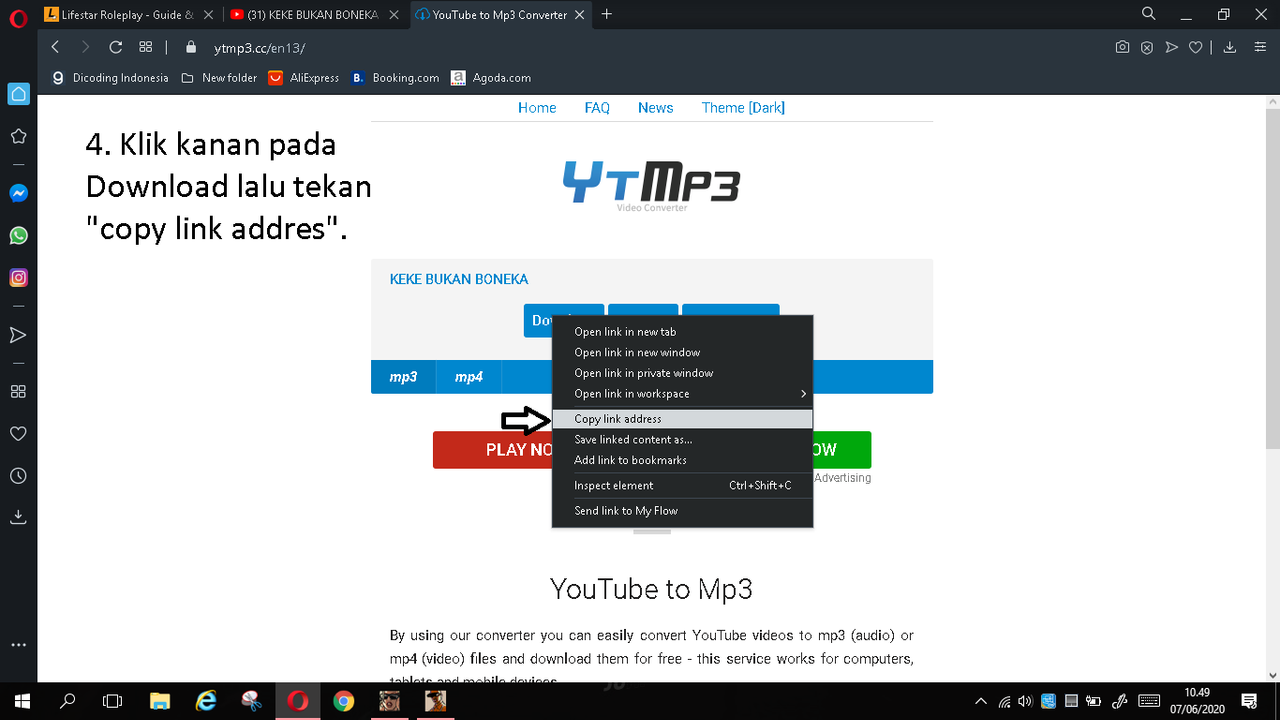Open the FAQ link

(x=597, y=108)
